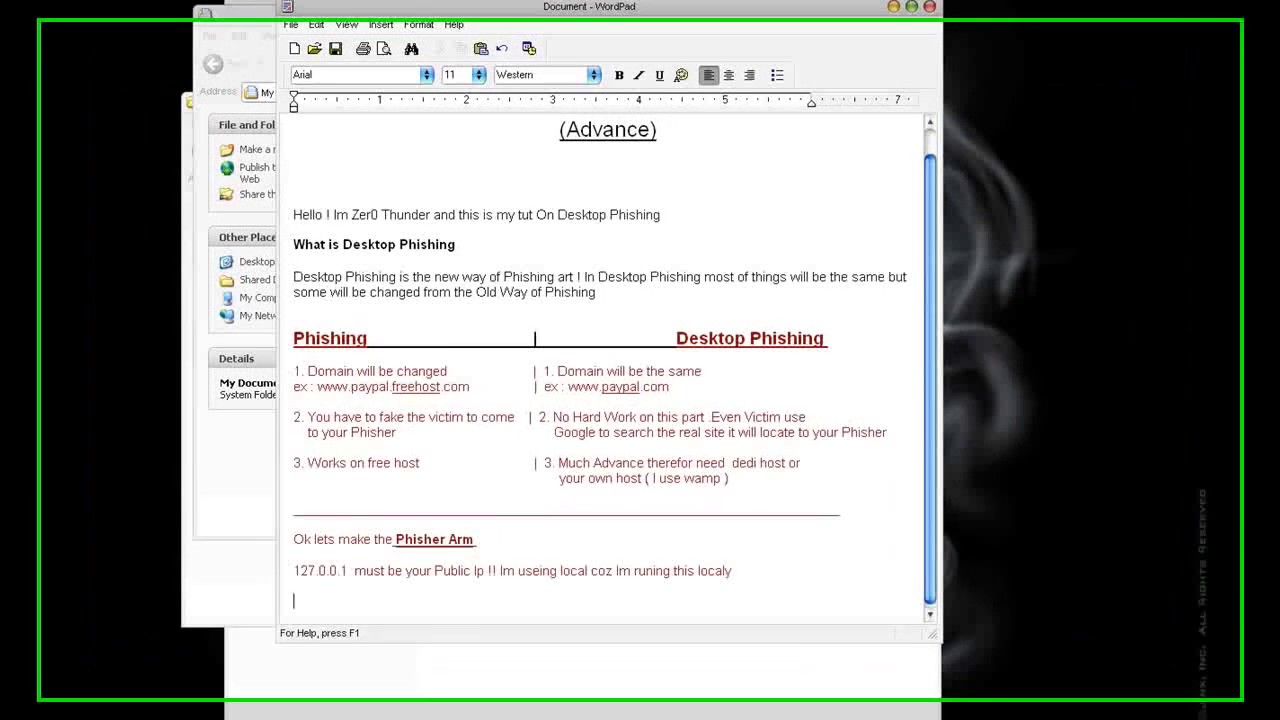1280x720 pixels.
Task: Open the Edit menu
Action: point(316,25)
